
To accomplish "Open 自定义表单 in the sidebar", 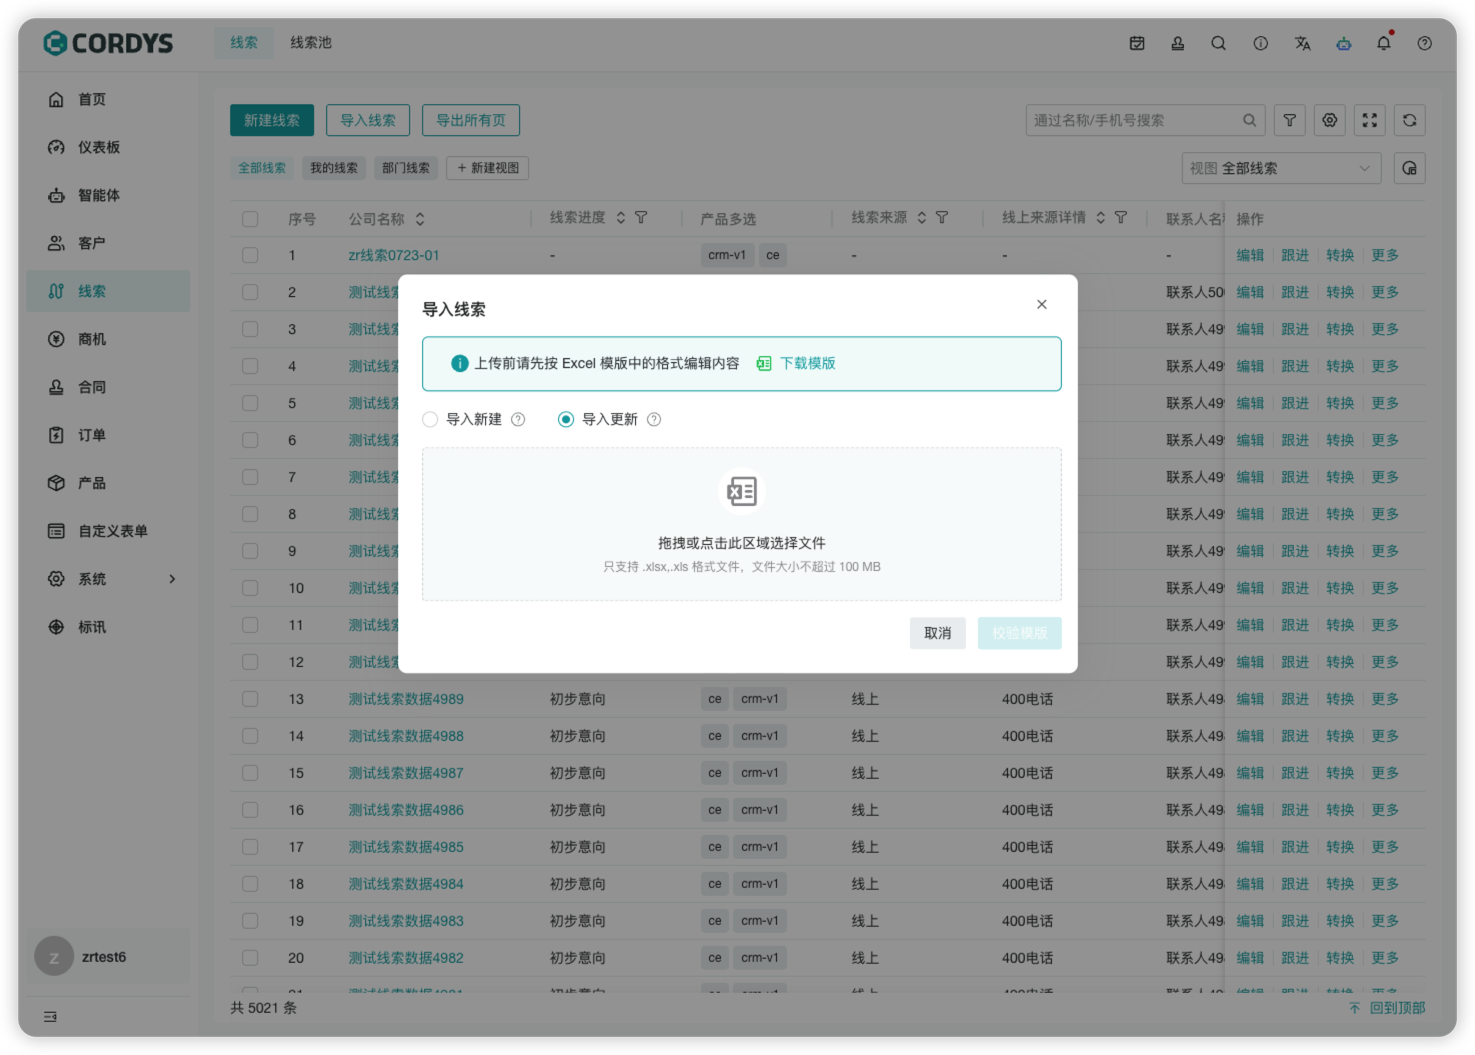I will point(108,531).
